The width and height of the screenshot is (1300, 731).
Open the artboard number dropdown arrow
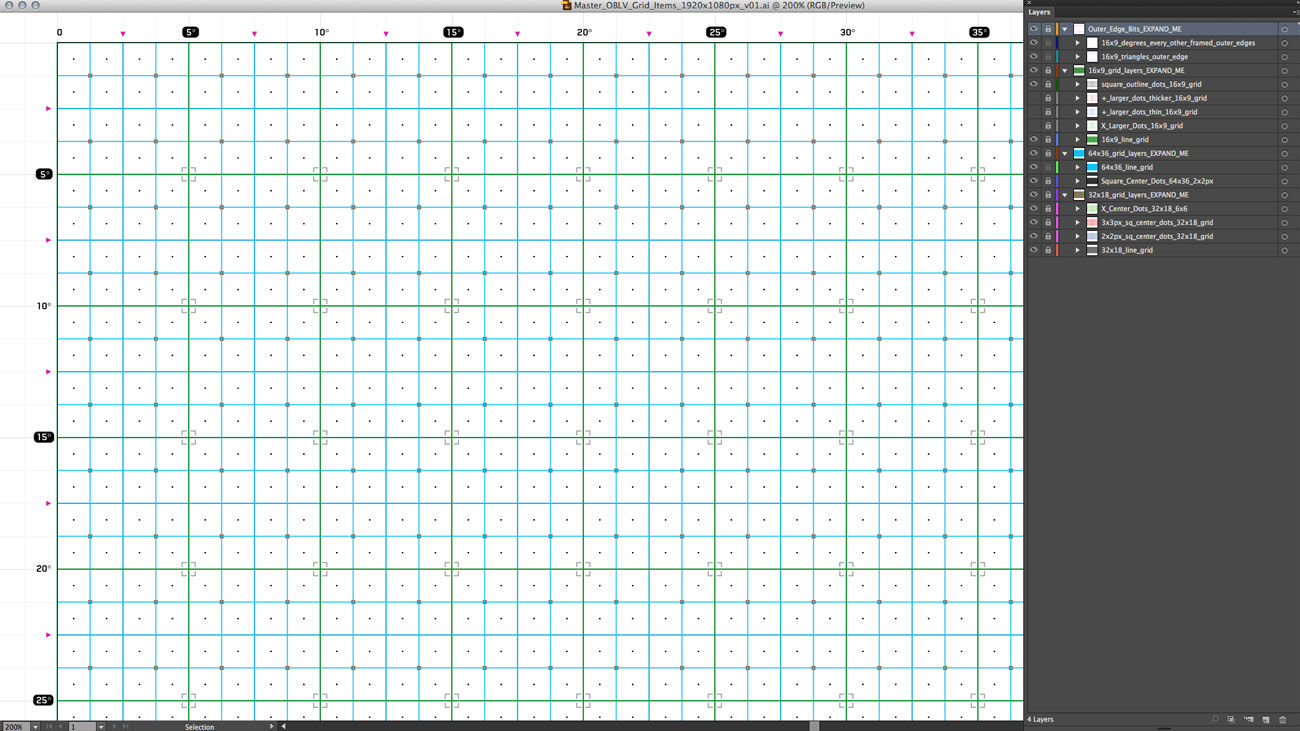tap(101, 726)
